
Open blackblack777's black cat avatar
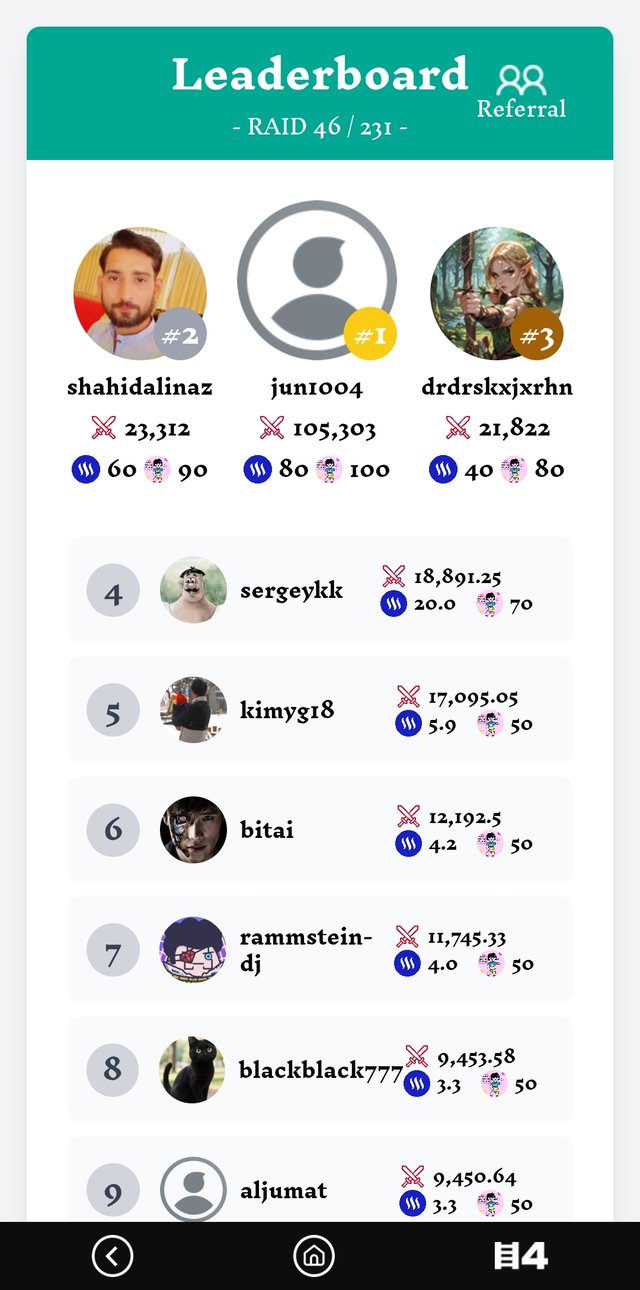click(x=193, y=1070)
